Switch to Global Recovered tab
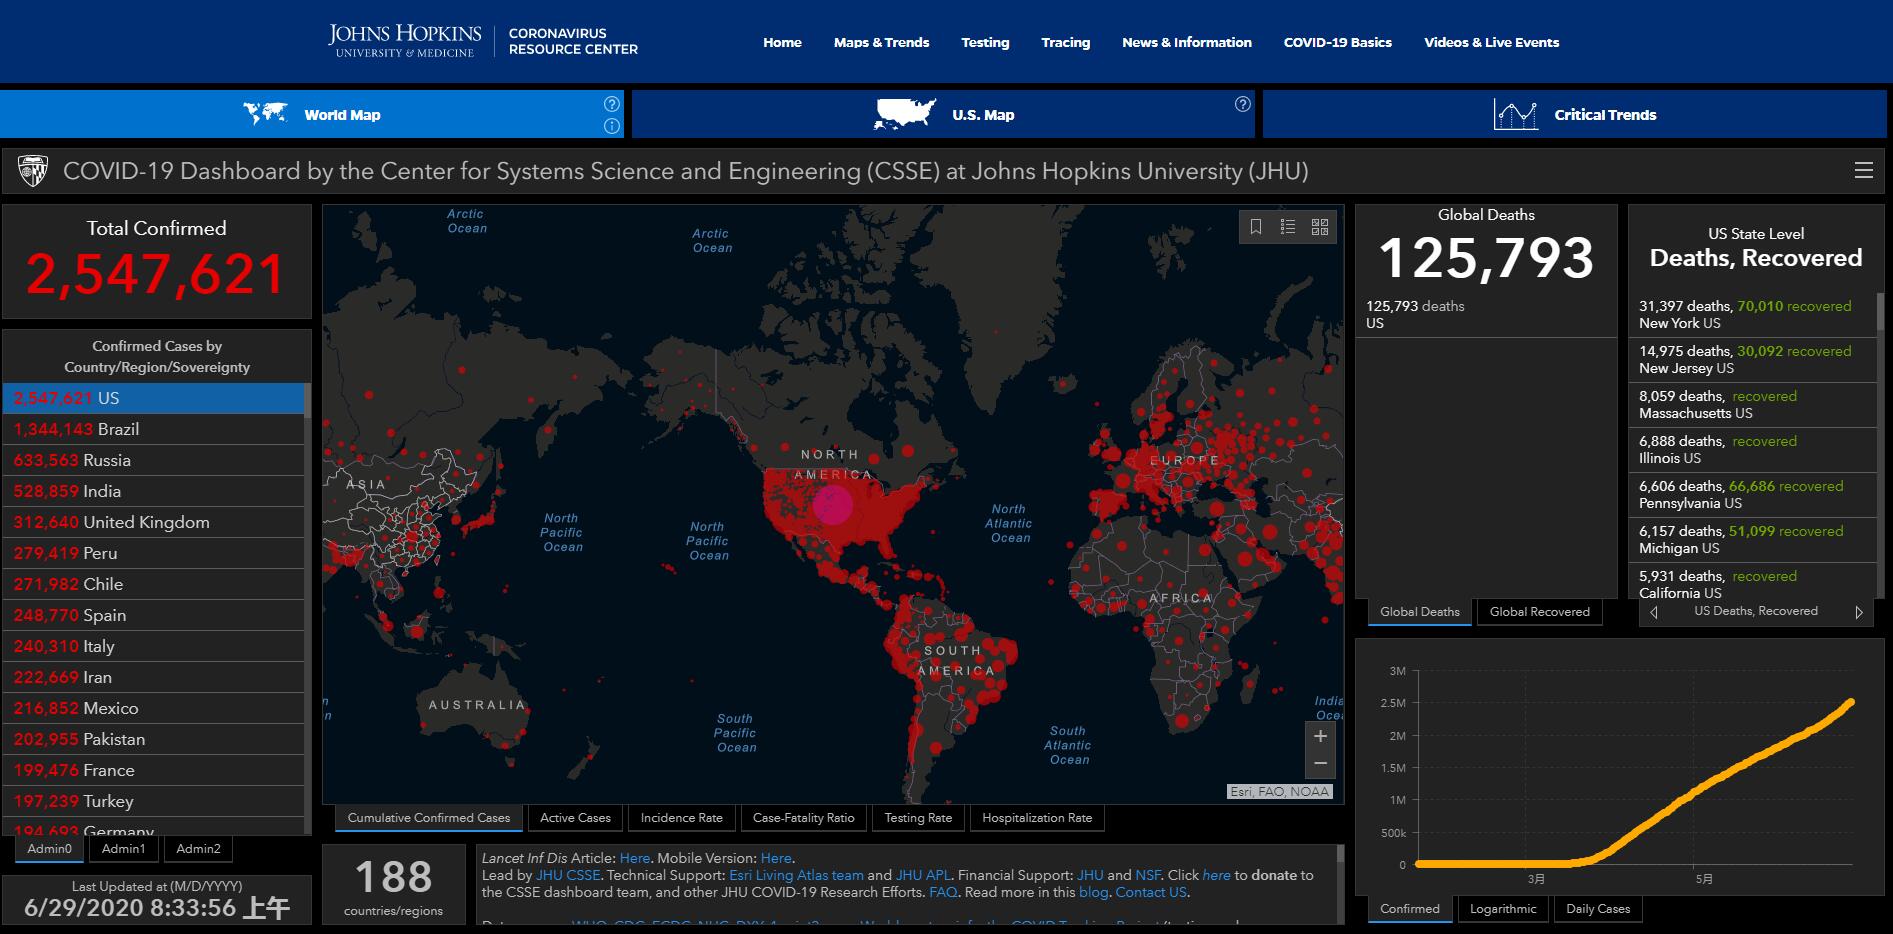 tap(1539, 612)
